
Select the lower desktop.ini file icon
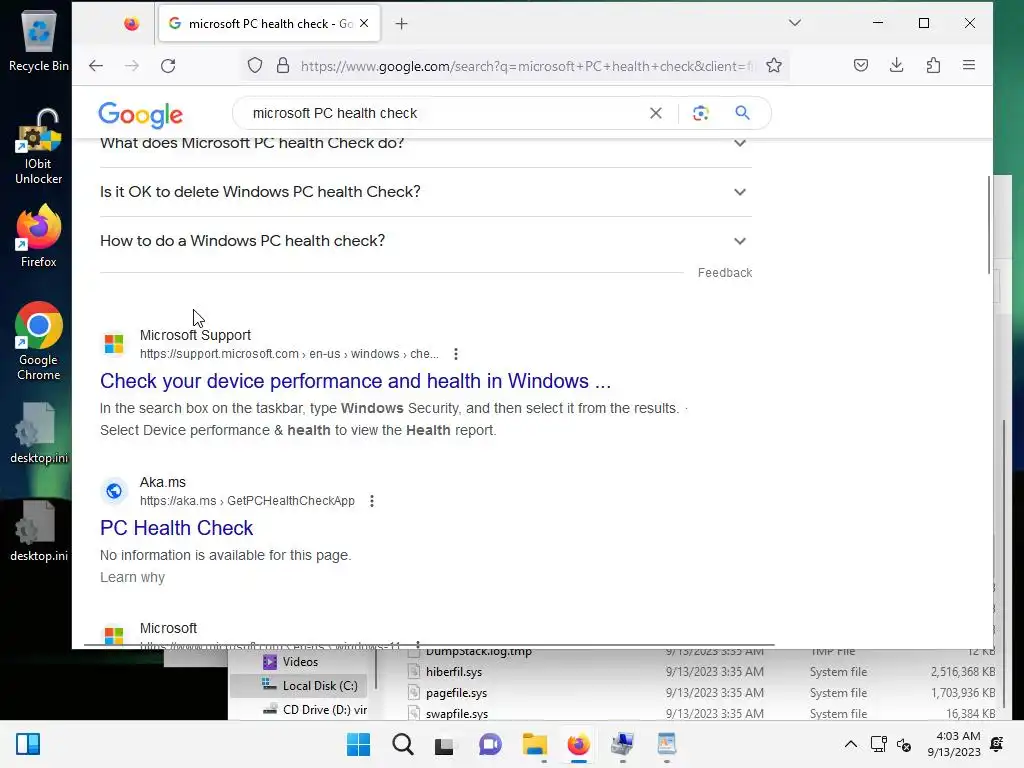[x=39, y=531]
